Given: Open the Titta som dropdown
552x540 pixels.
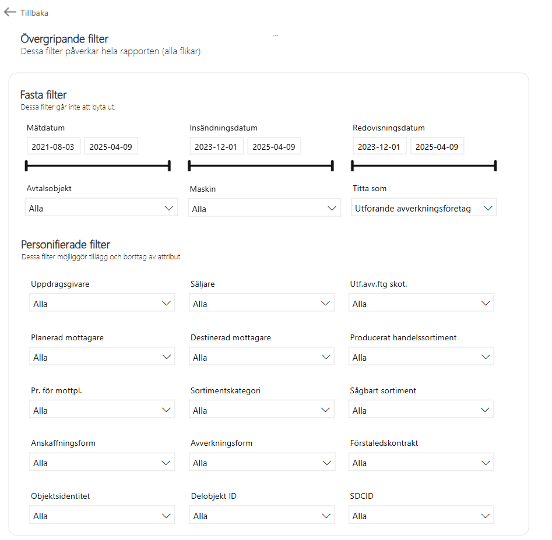Looking at the screenshot, I should [x=424, y=208].
